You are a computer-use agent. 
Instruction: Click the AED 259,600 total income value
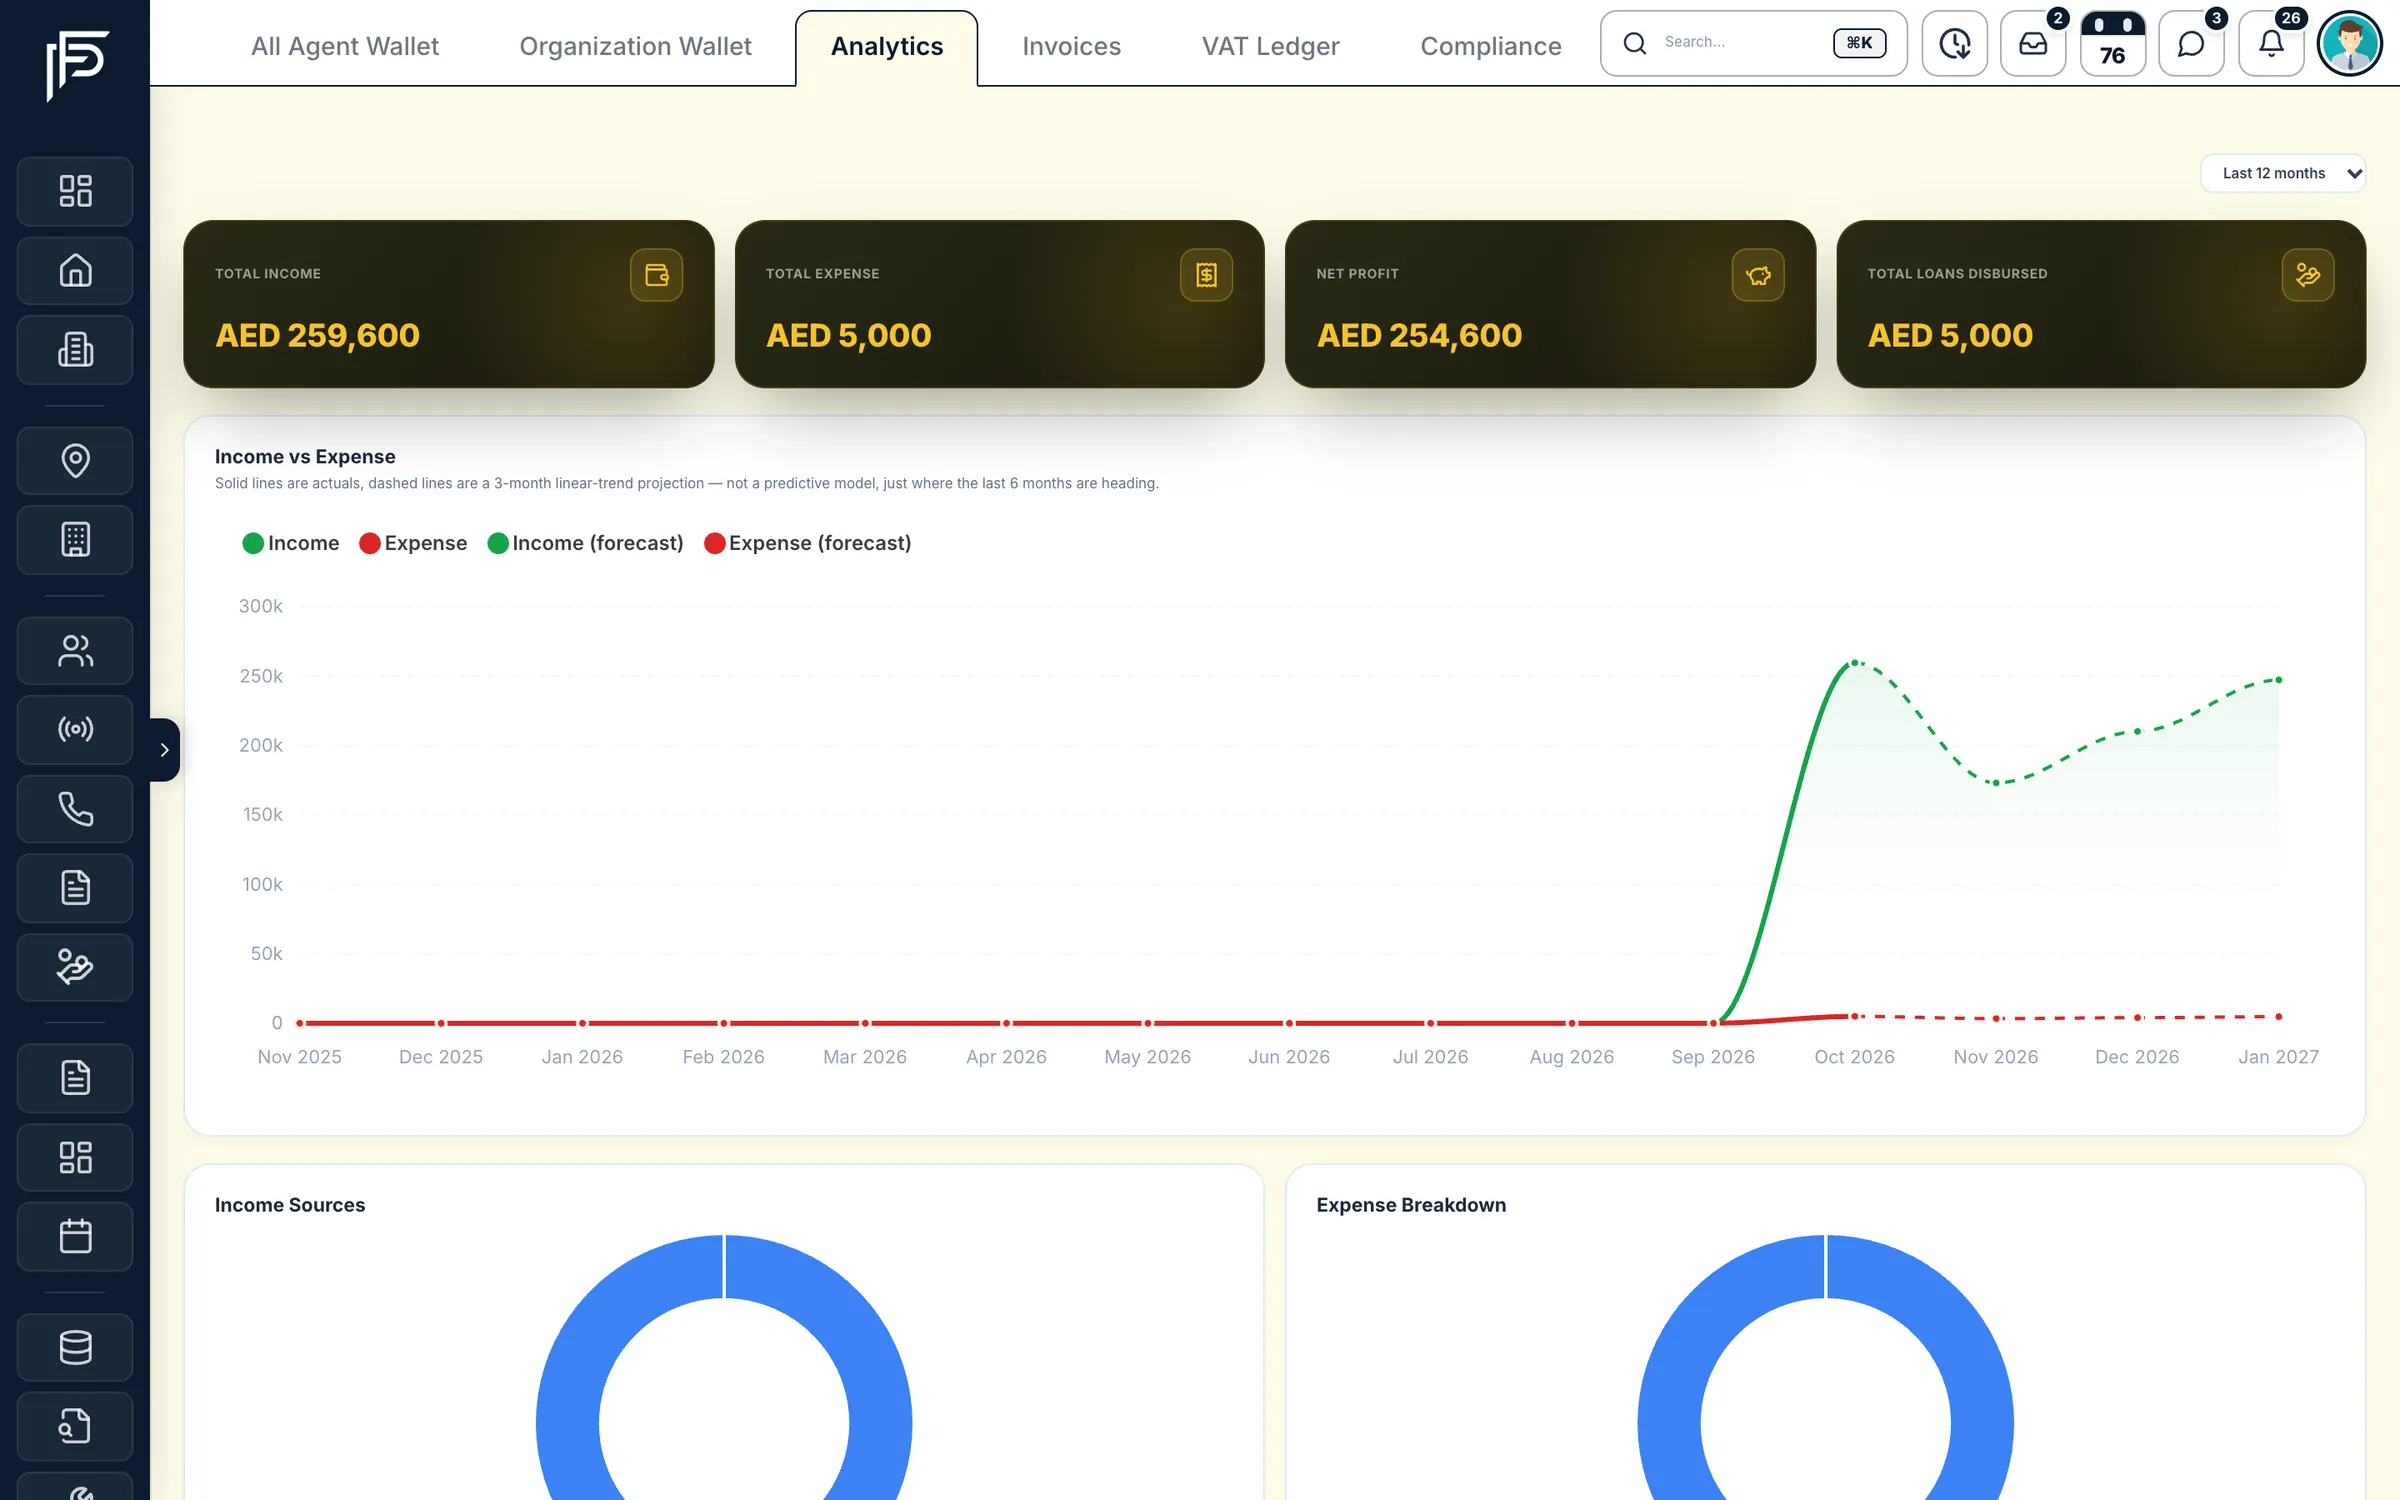point(317,335)
